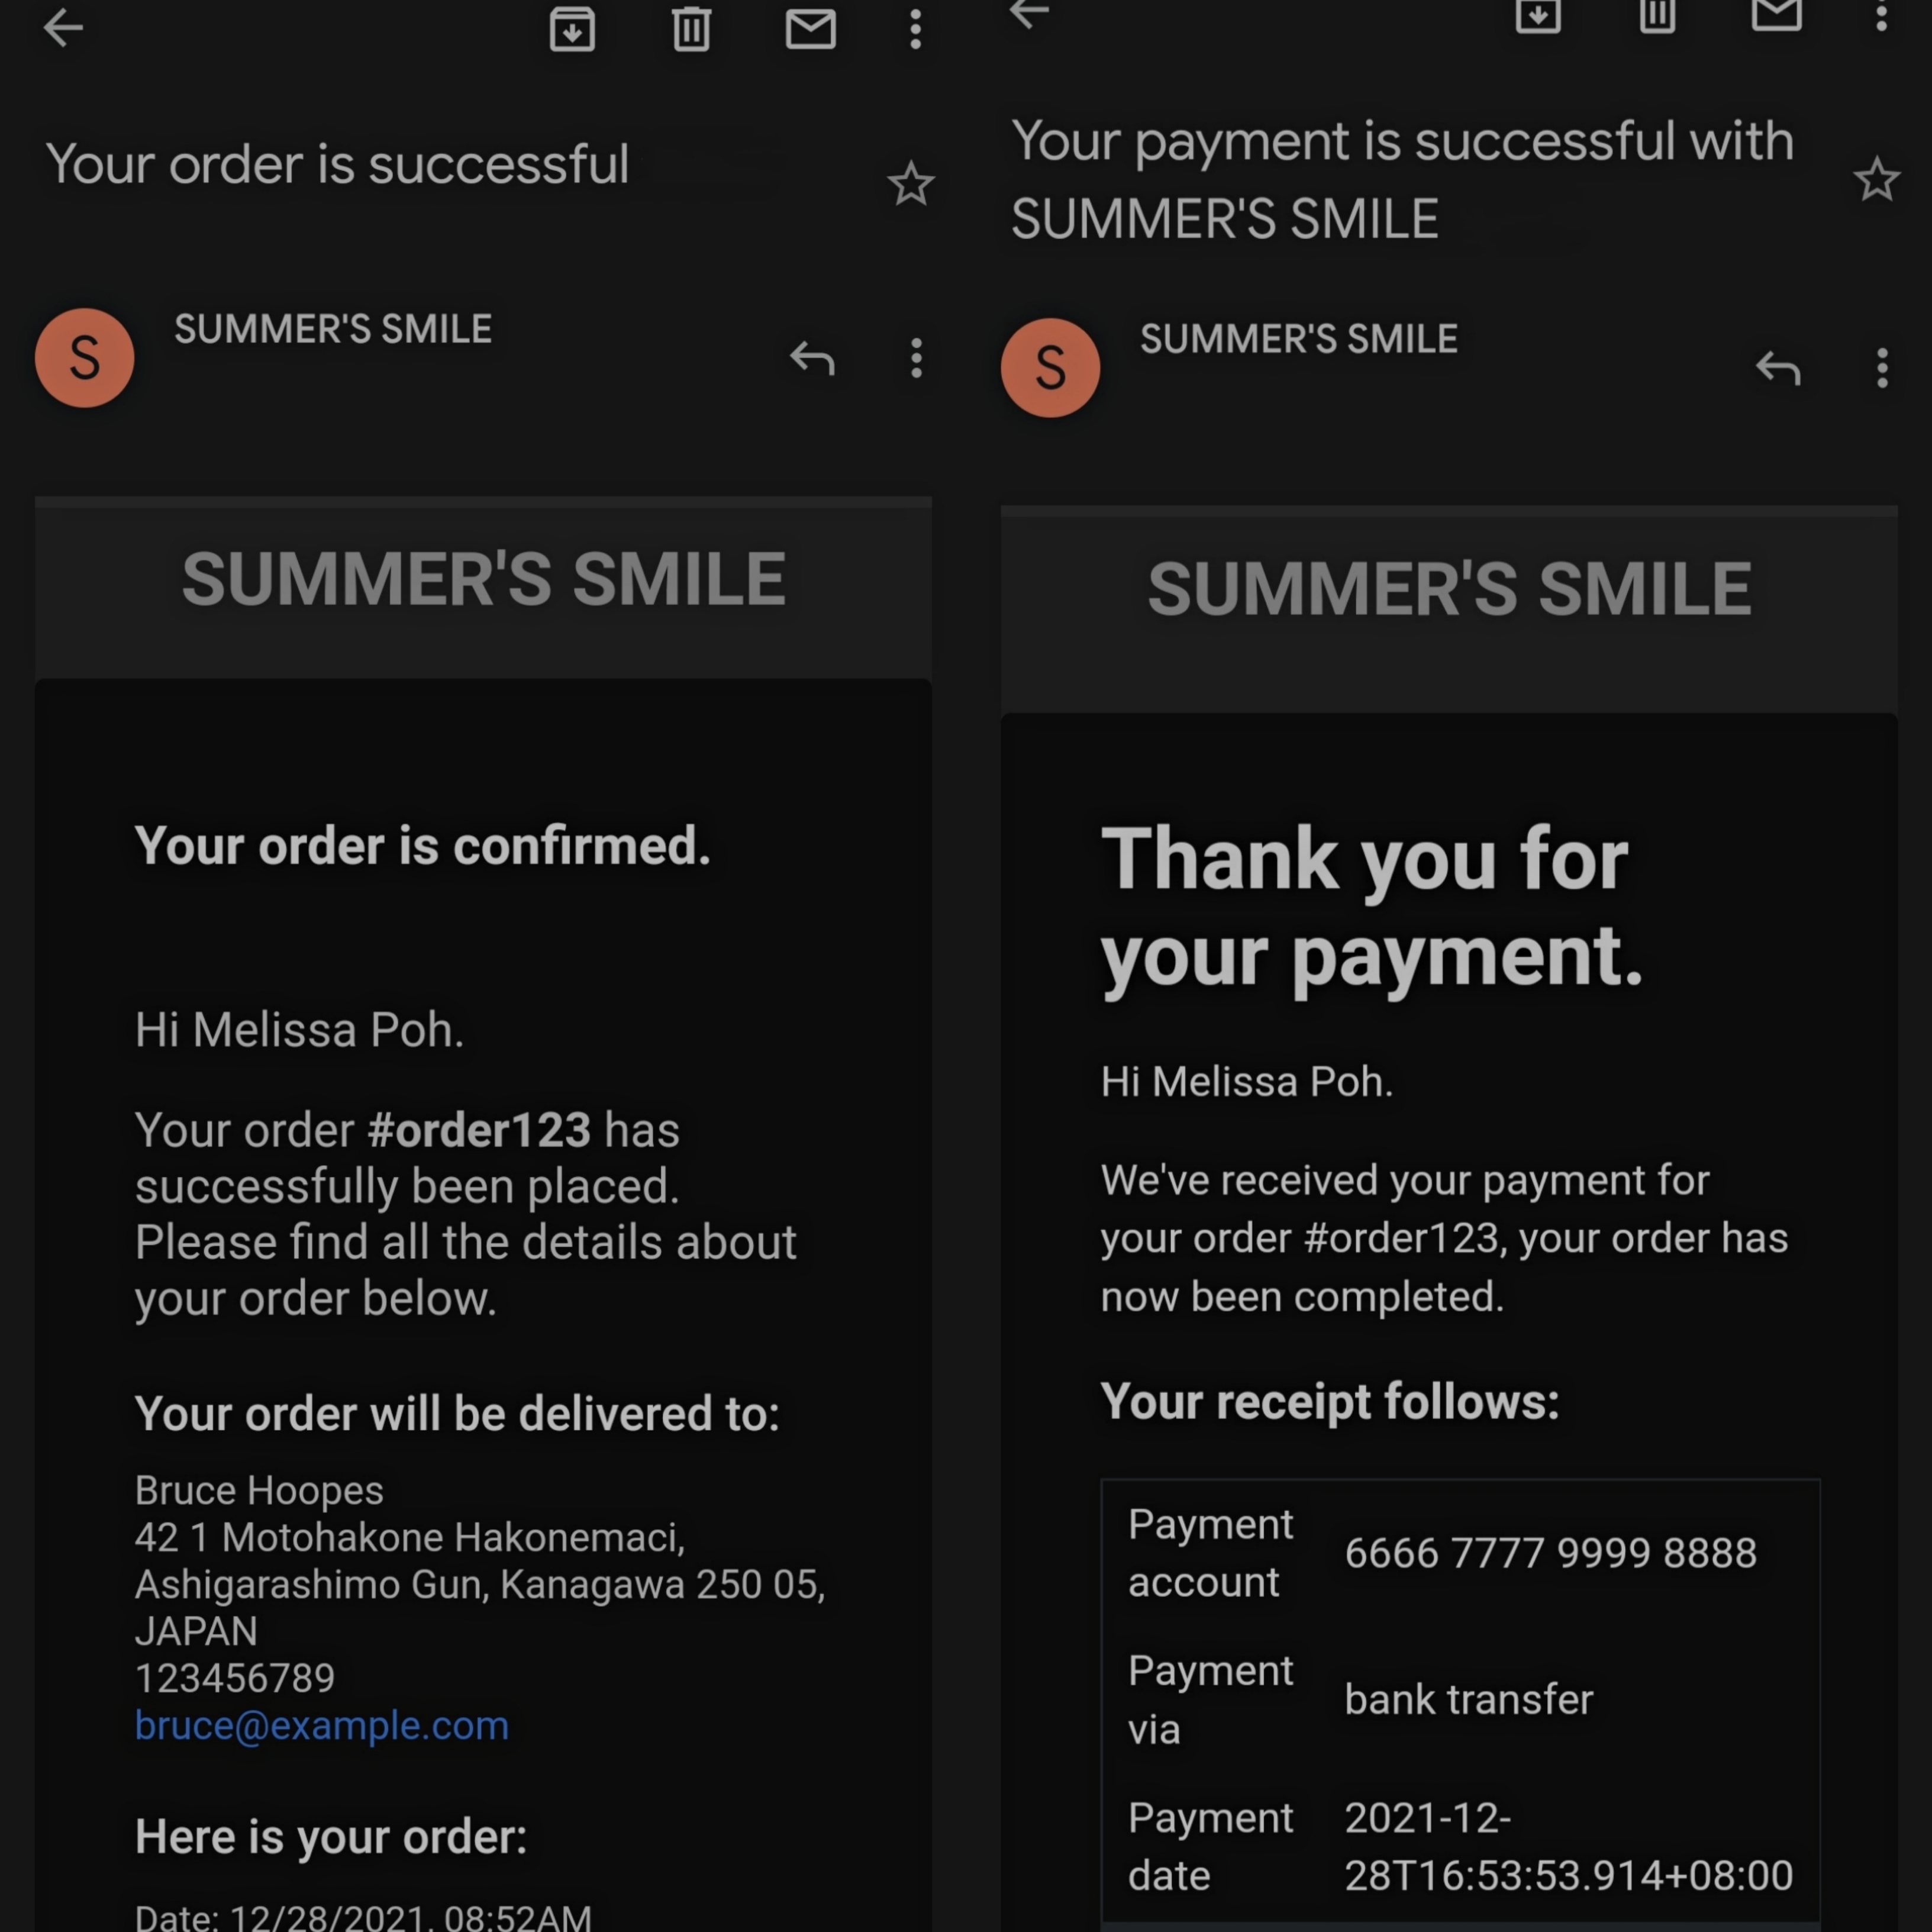Tap the sender avatar in order email

(85, 358)
